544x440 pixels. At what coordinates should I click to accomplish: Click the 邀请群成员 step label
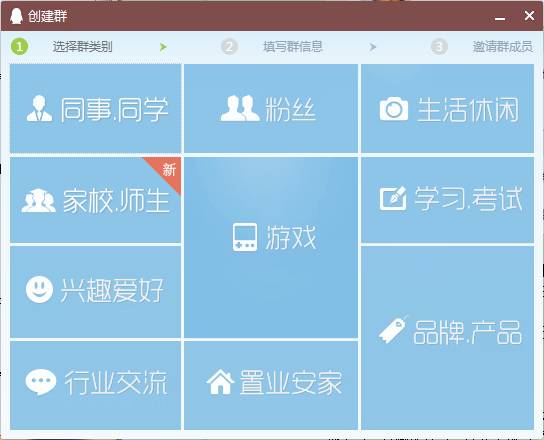click(503, 46)
